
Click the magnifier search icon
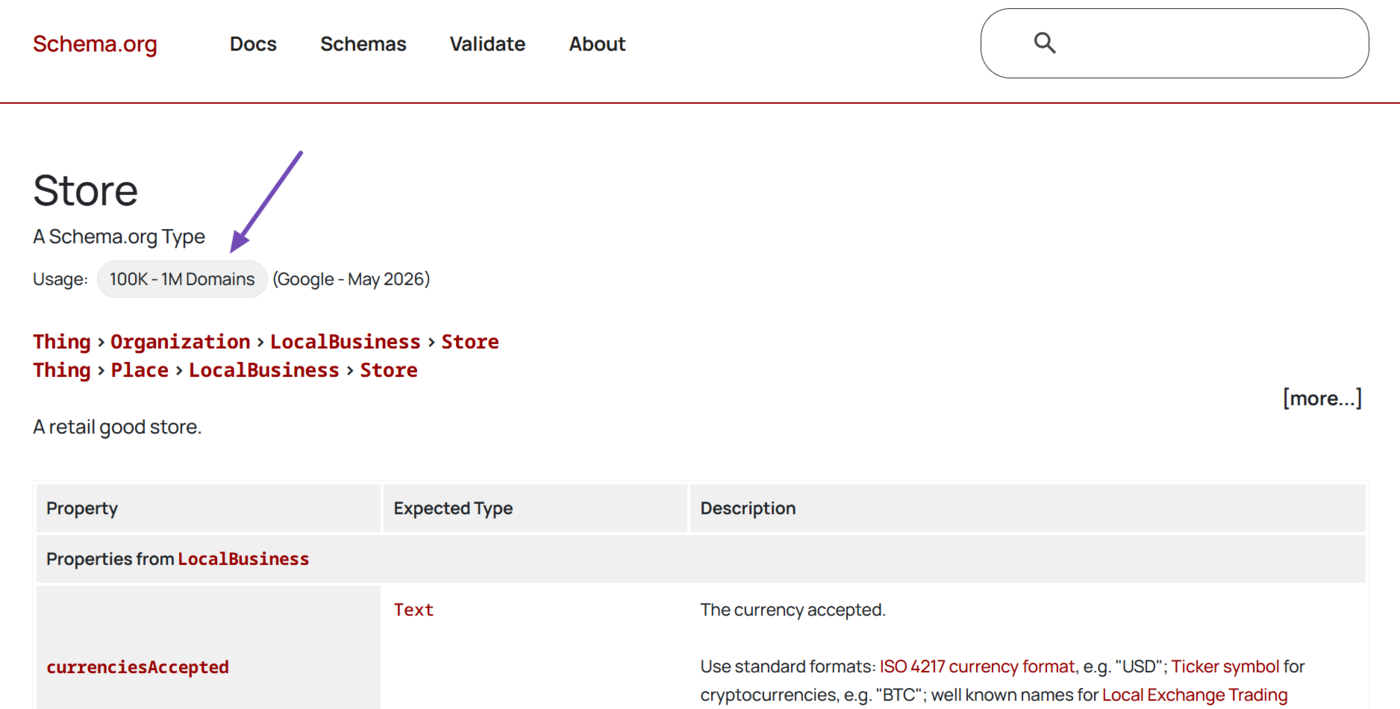pos(1044,43)
